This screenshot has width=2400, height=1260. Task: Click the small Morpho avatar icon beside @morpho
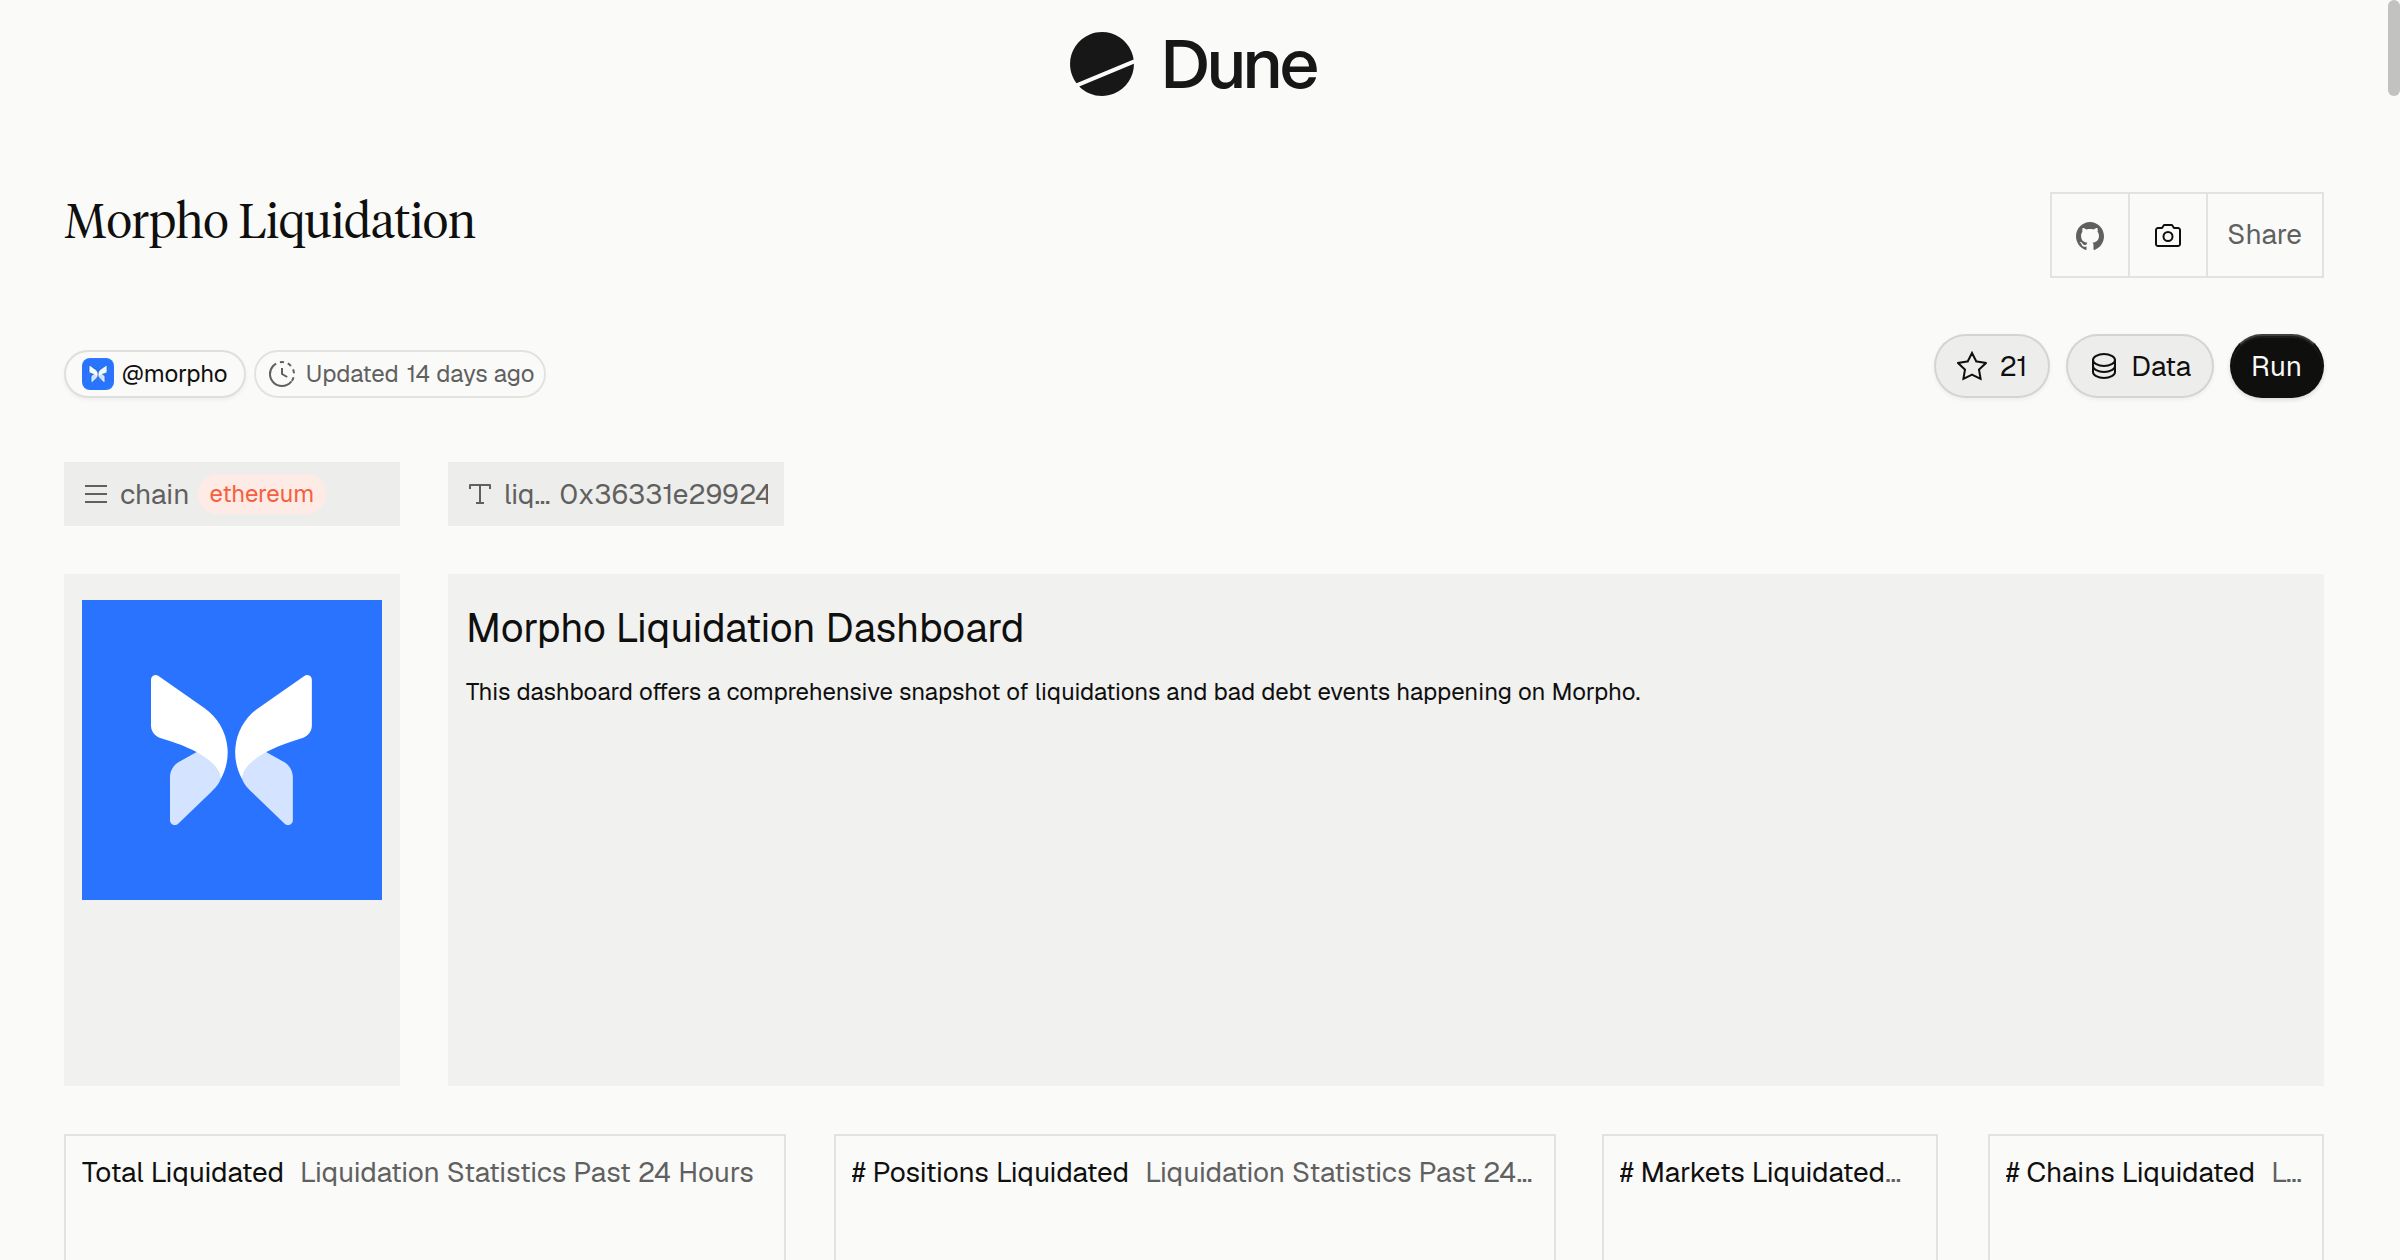(x=98, y=374)
